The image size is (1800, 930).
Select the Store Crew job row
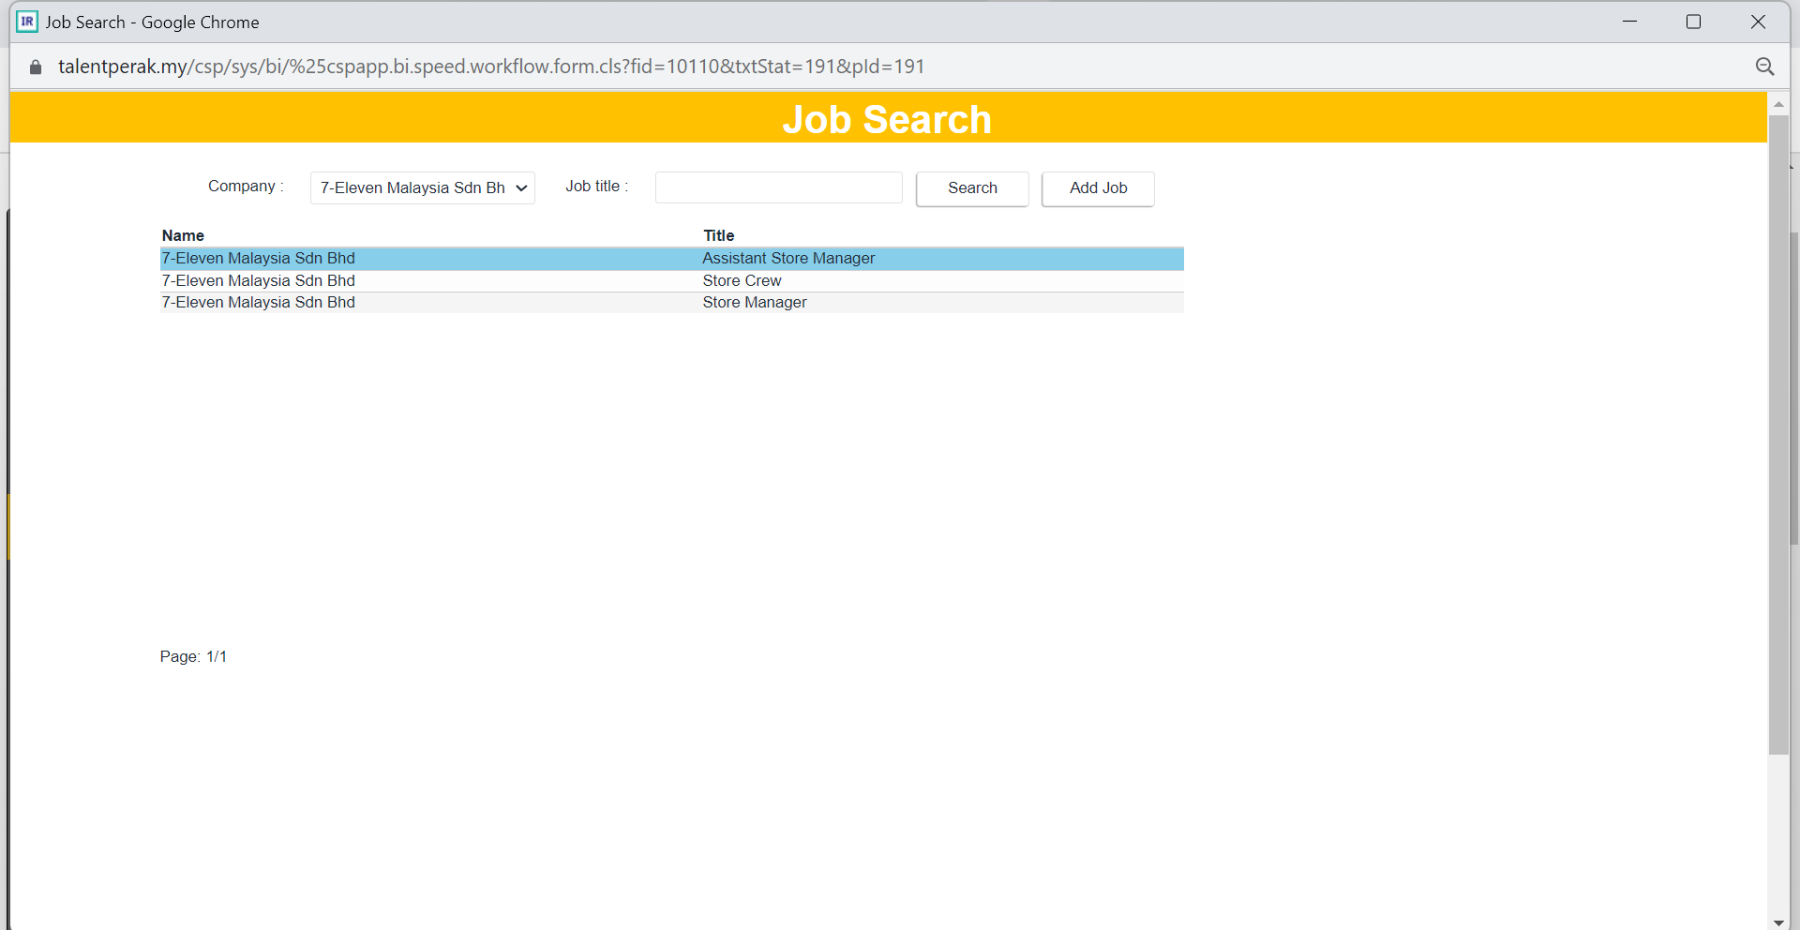coord(741,281)
